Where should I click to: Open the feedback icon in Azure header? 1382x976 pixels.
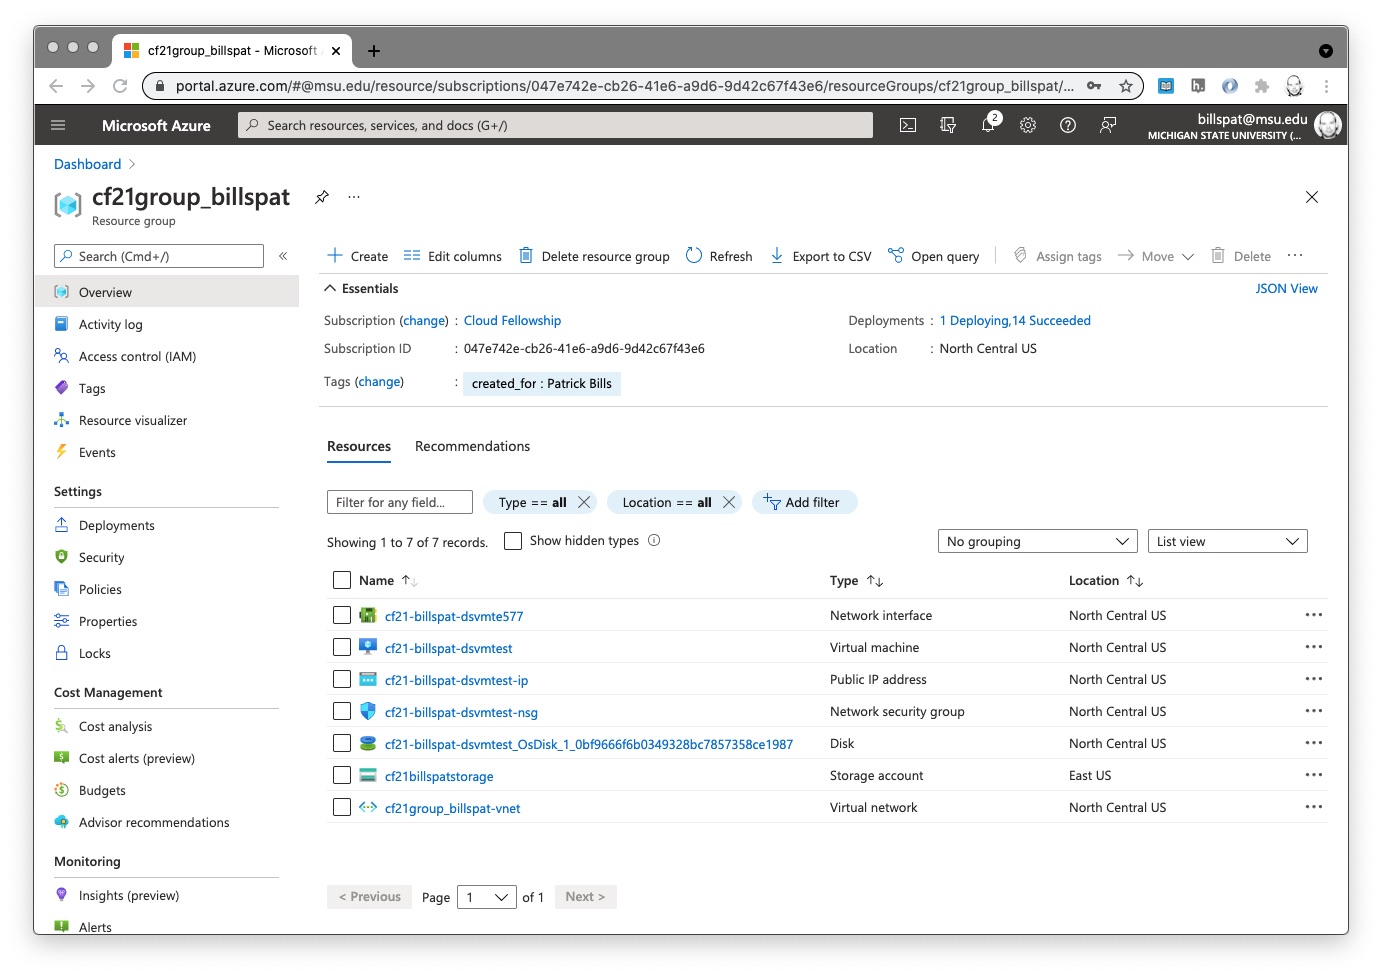click(x=1108, y=125)
